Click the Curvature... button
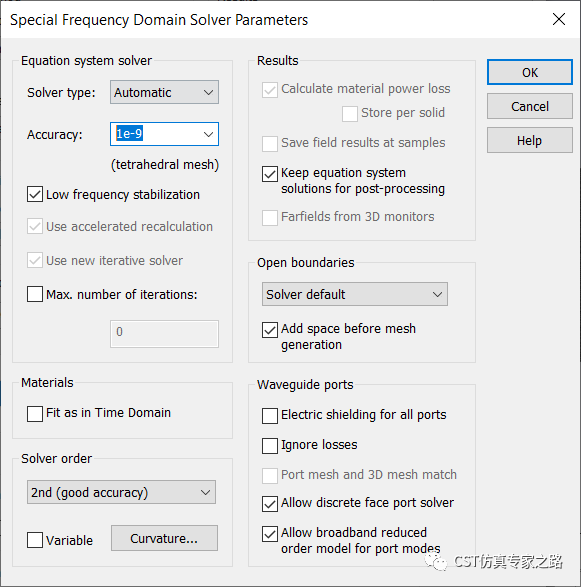 coord(164,538)
